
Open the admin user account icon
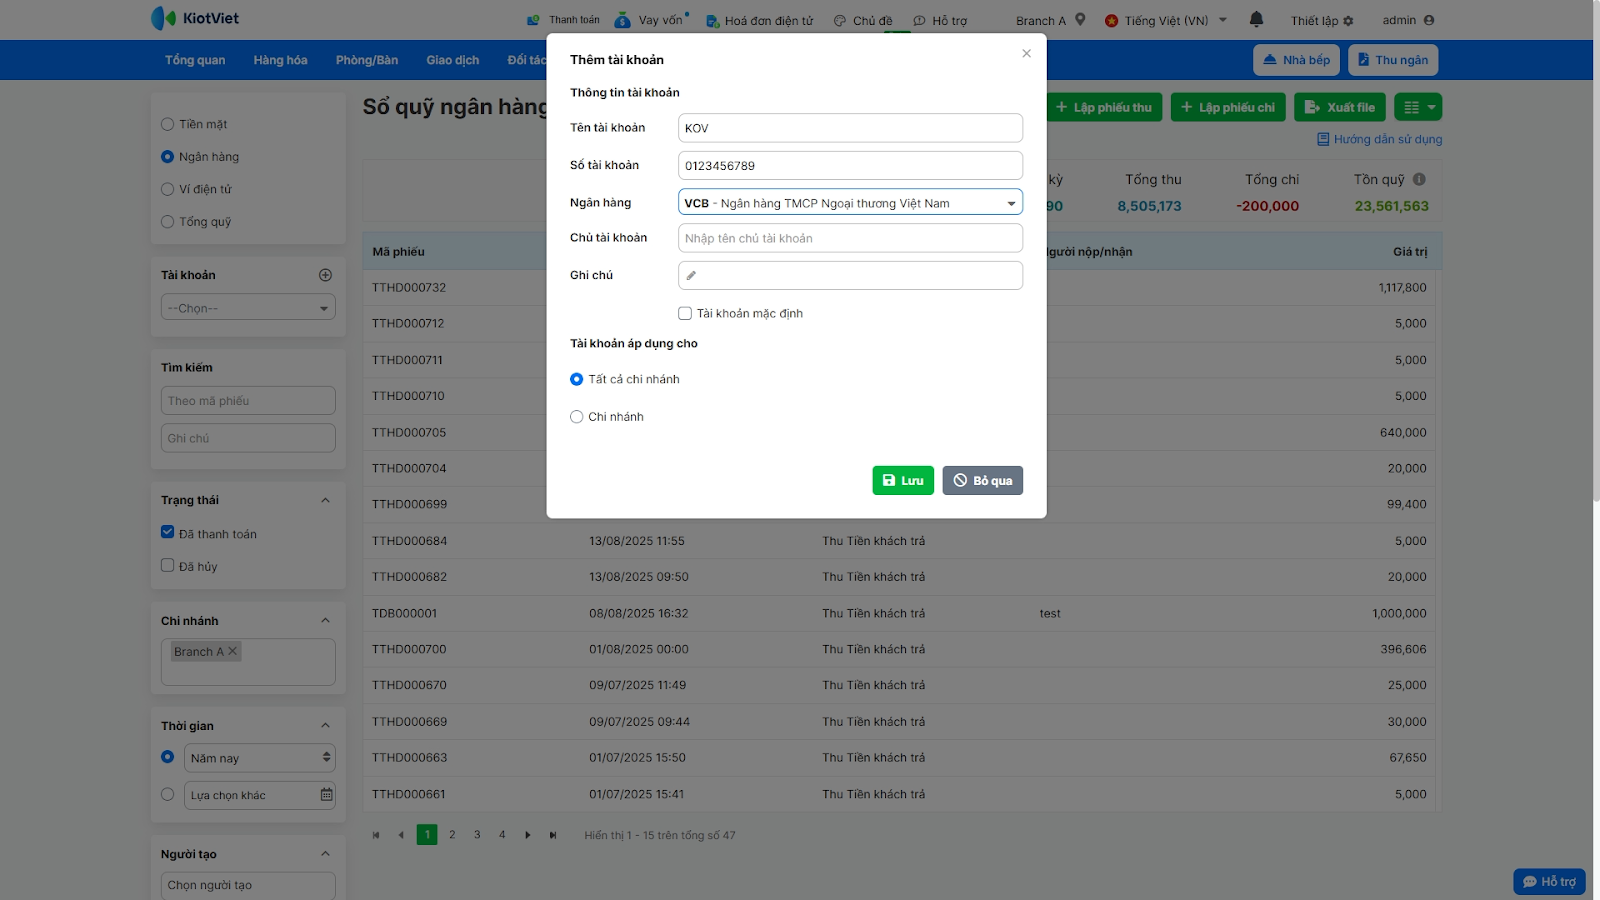point(1429,20)
